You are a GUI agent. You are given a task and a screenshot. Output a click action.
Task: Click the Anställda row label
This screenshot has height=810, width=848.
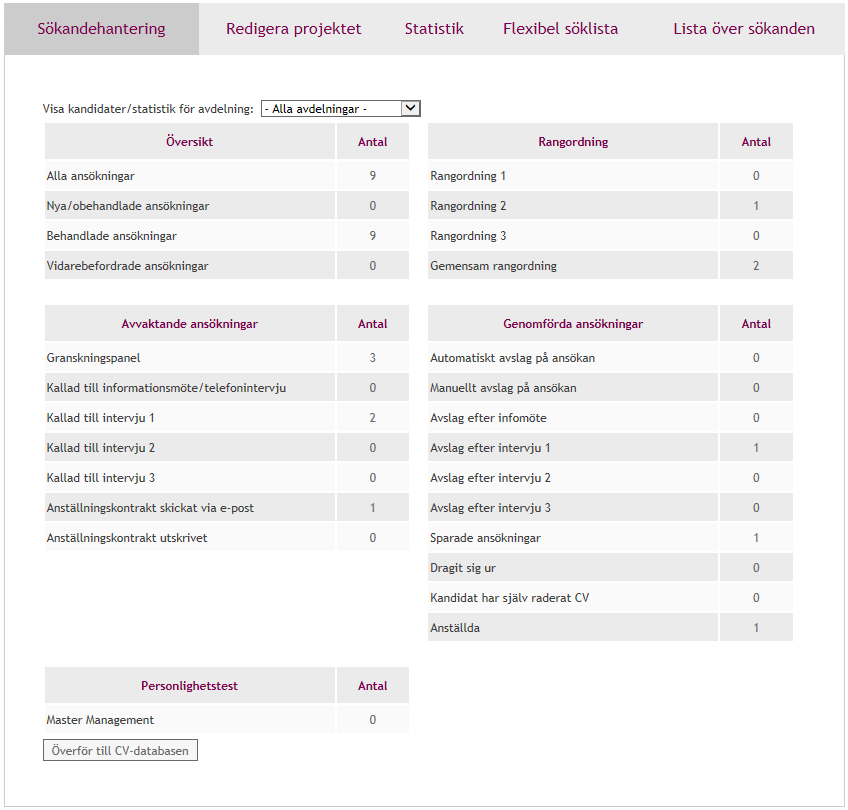coord(455,628)
